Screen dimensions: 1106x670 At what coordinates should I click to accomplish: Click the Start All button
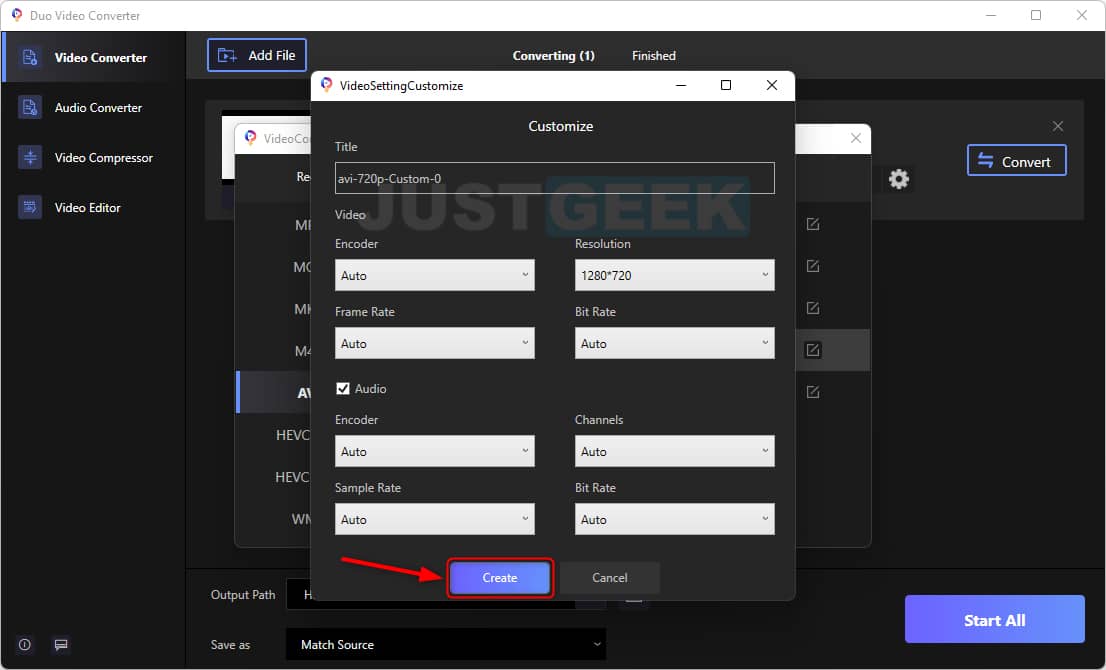(x=995, y=619)
